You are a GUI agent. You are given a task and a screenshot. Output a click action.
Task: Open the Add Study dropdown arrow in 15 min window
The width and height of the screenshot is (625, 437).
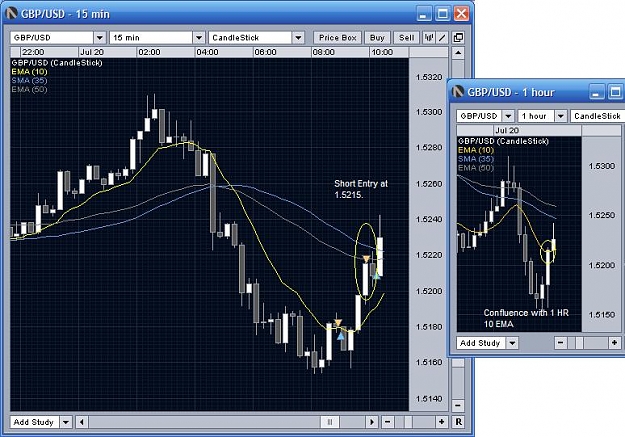[66, 422]
